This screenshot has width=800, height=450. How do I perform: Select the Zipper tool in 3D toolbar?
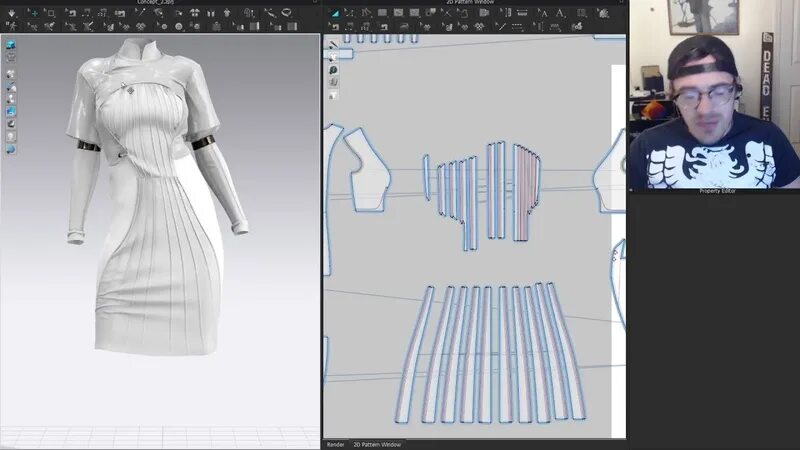[216, 27]
